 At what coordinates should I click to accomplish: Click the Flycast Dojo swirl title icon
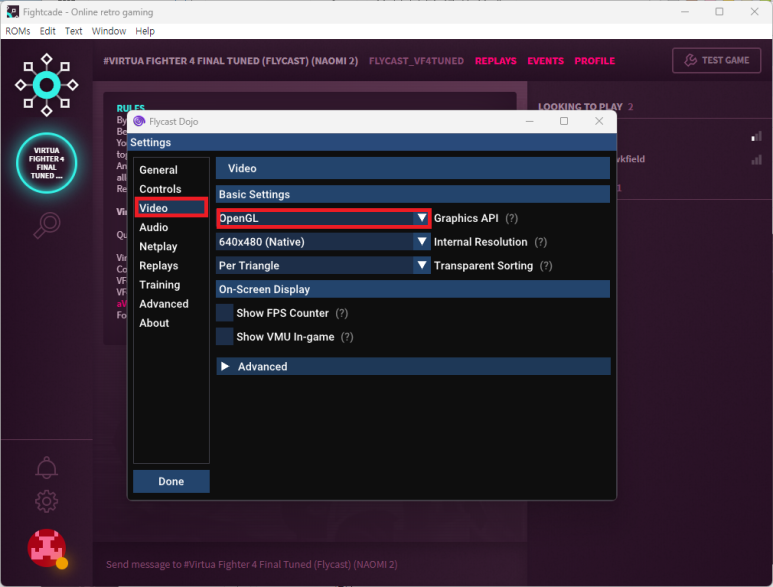click(139, 121)
